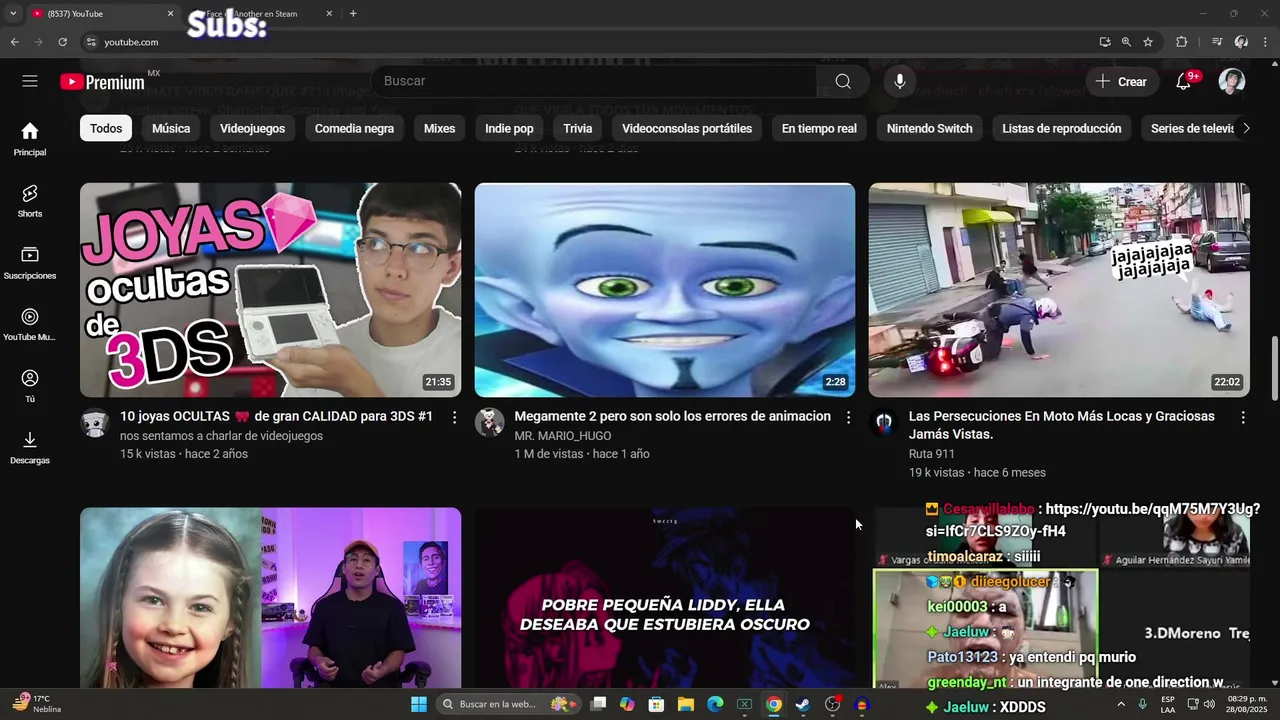
Task: Play the JOYAS ocultas de 3DS thumbnail
Action: [270, 290]
